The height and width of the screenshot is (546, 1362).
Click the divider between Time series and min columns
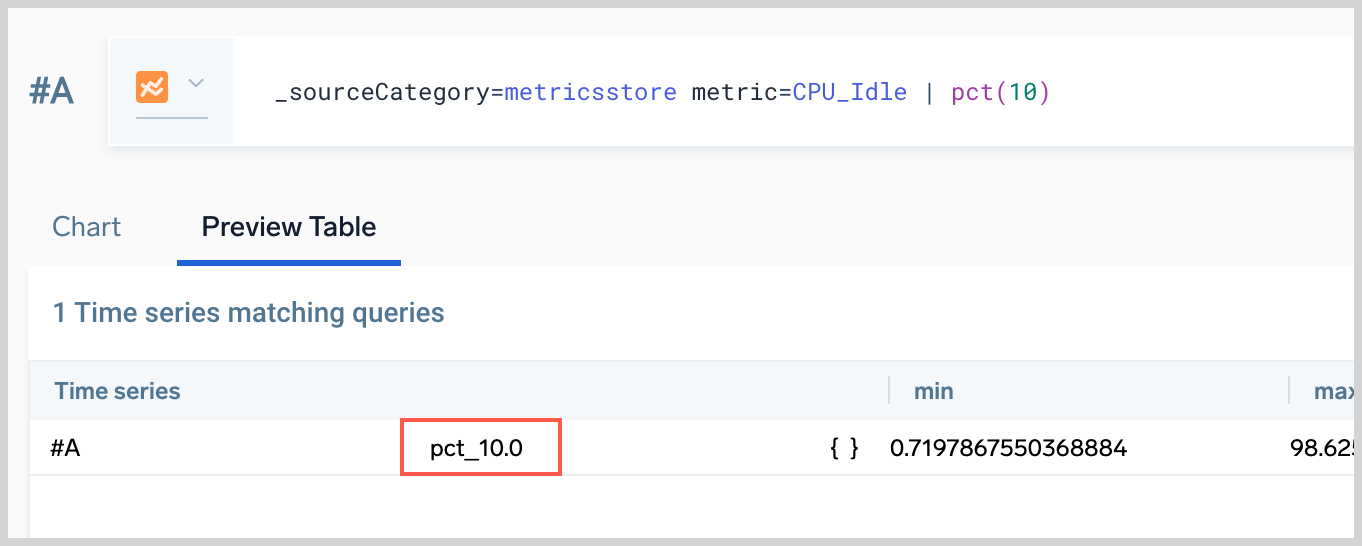[889, 390]
